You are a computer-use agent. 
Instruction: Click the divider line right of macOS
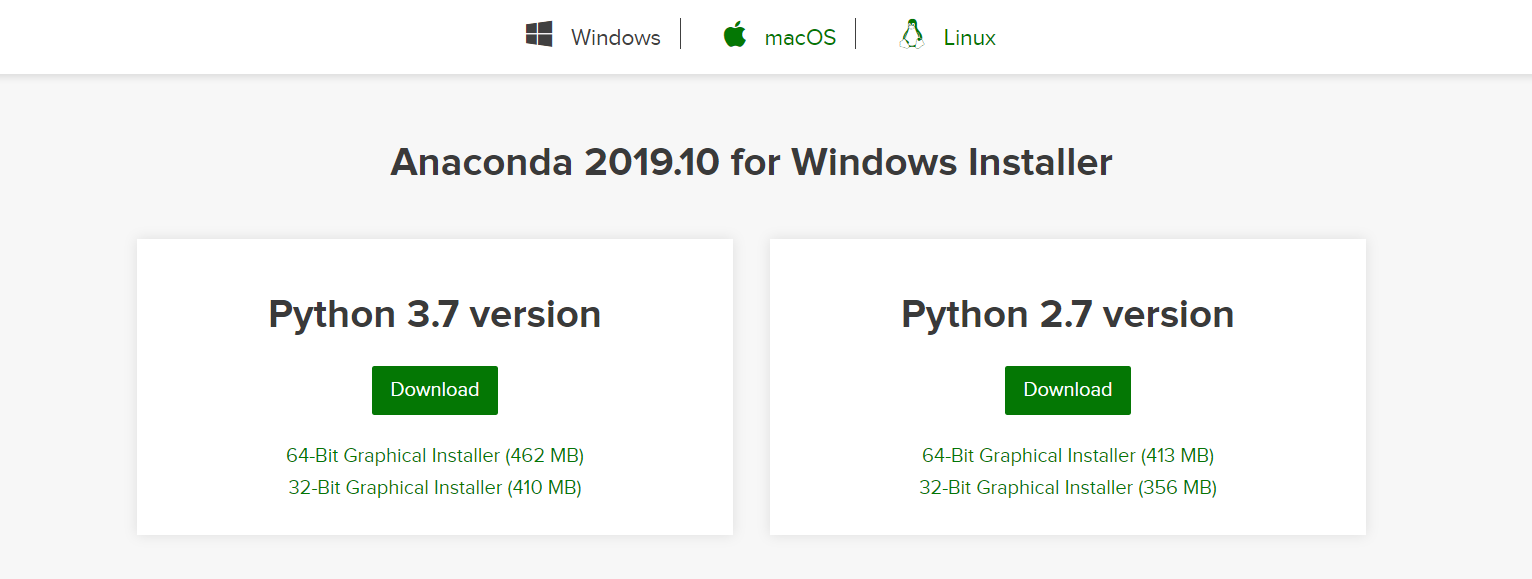click(x=855, y=34)
